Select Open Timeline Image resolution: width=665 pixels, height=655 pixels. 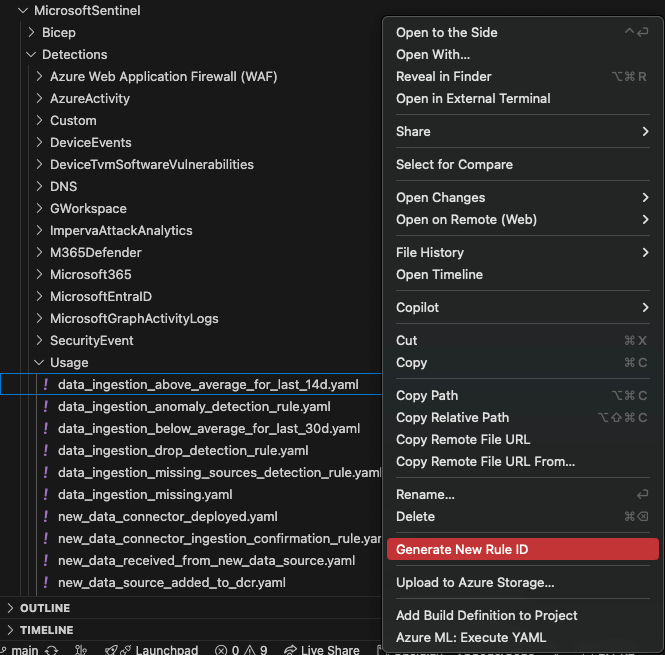point(522,275)
